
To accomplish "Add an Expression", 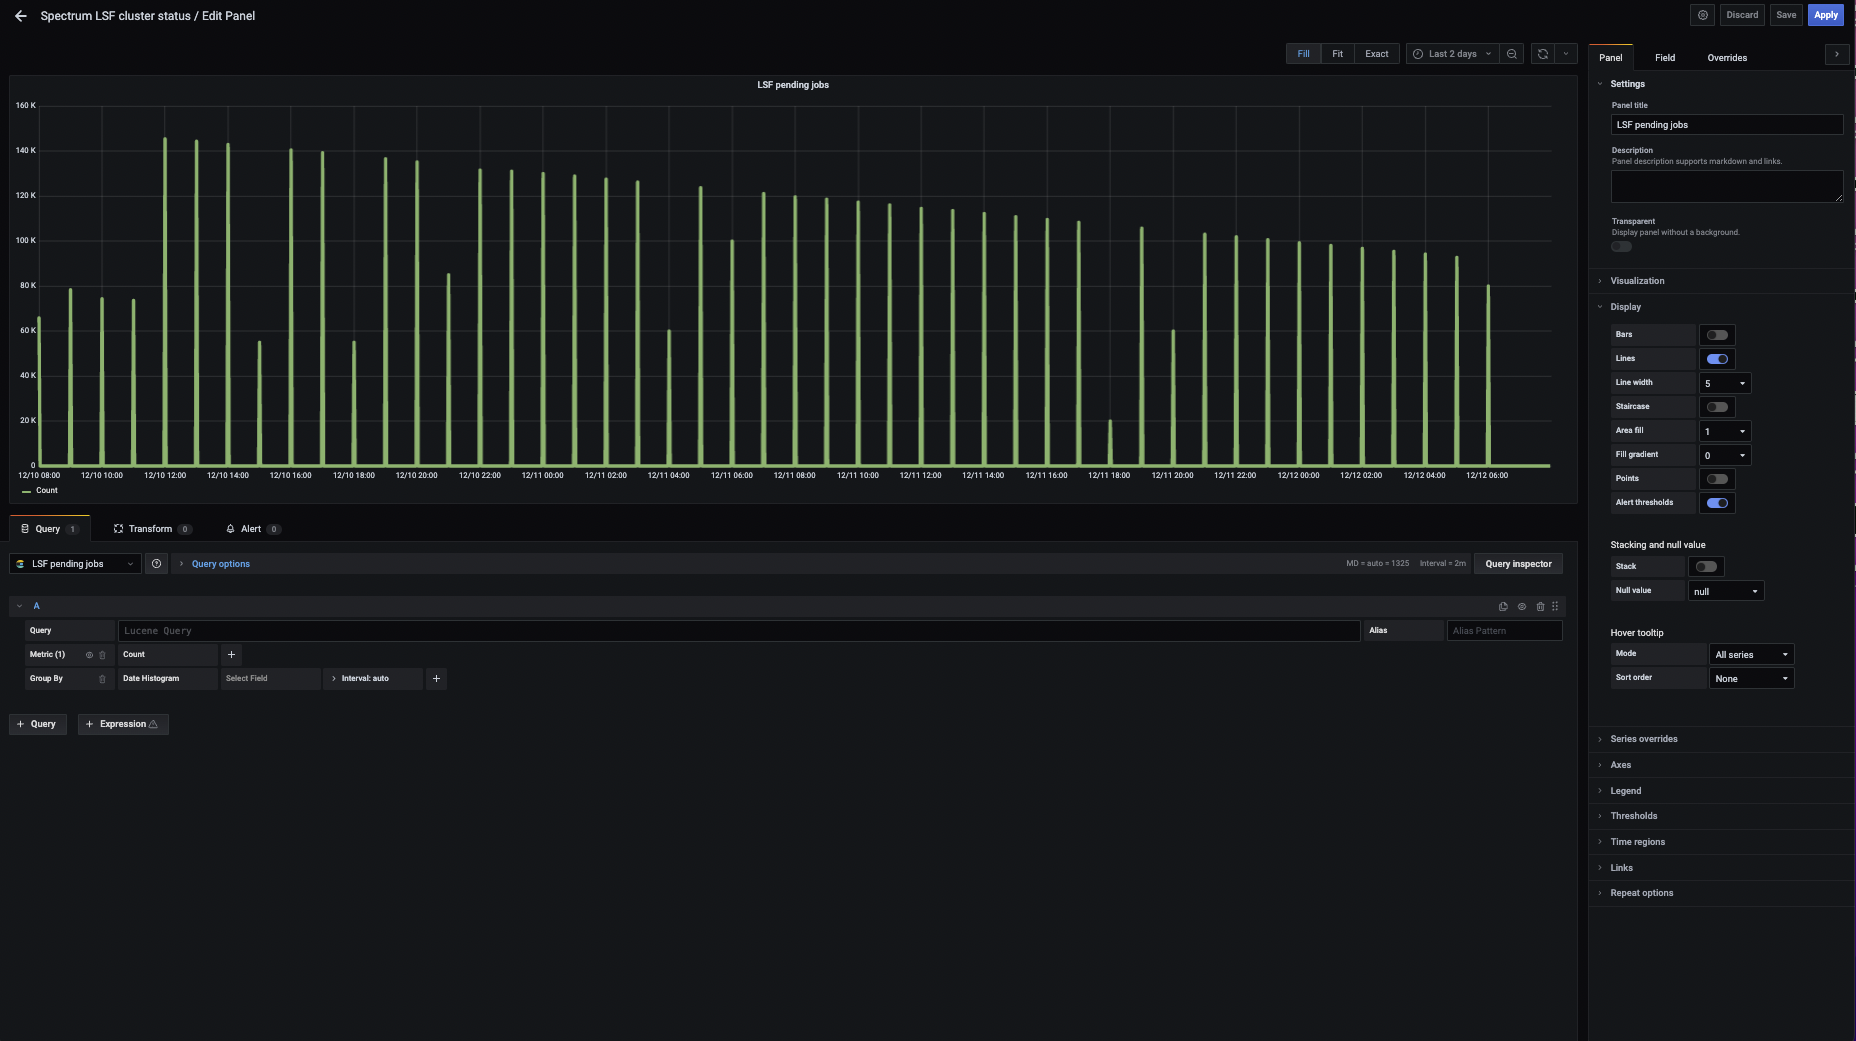I will point(123,724).
